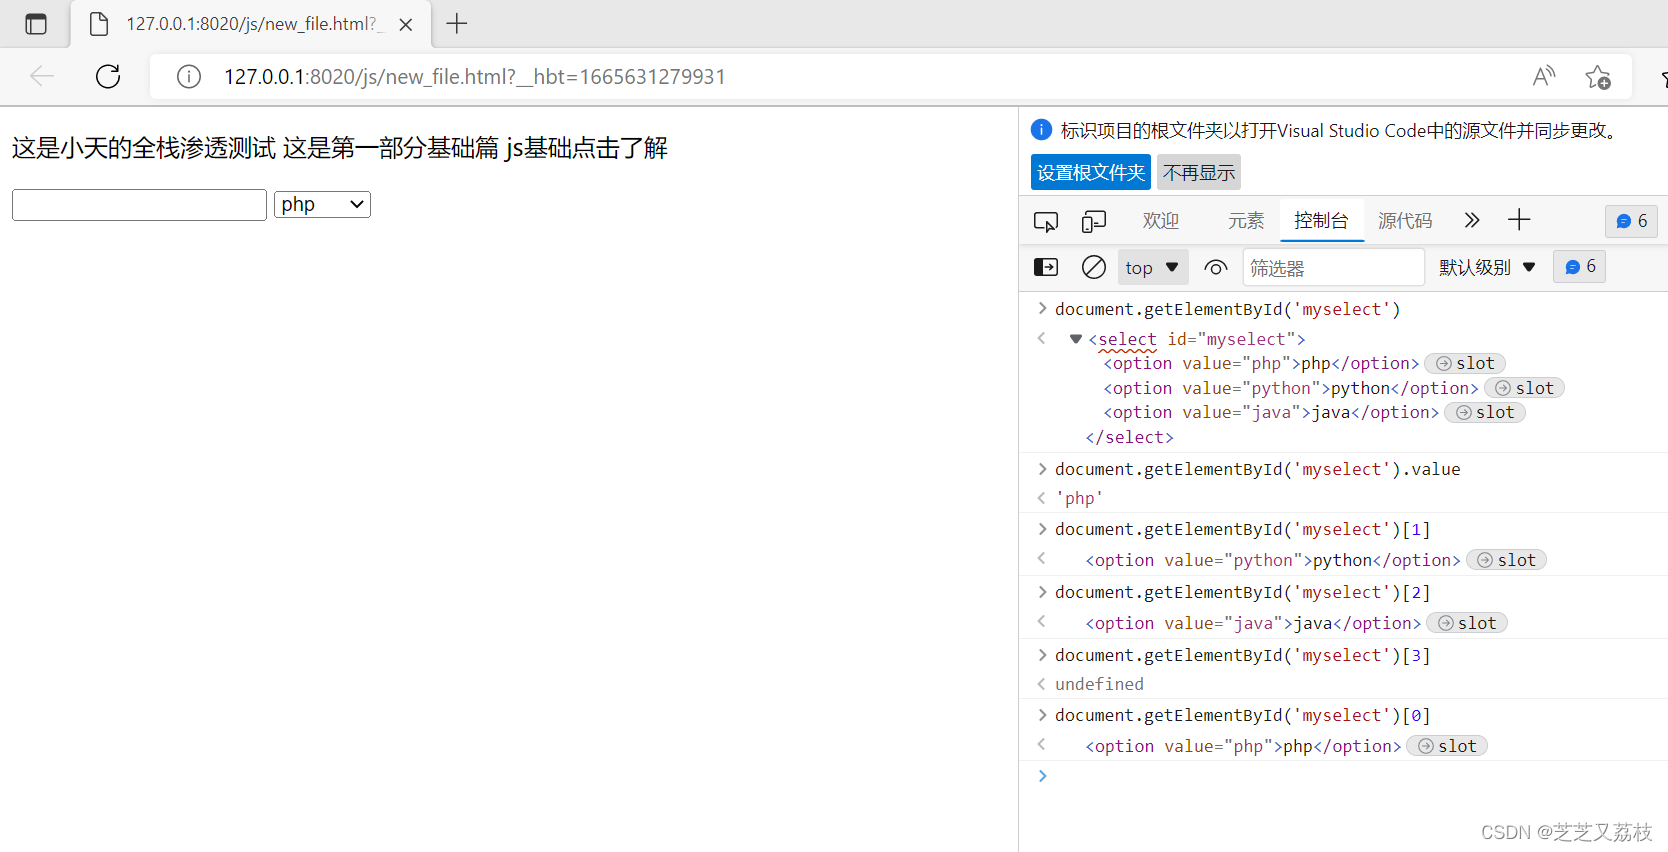Switch to the 元素 tab
The height and width of the screenshot is (852, 1668).
pyautogui.click(x=1246, y=220)
